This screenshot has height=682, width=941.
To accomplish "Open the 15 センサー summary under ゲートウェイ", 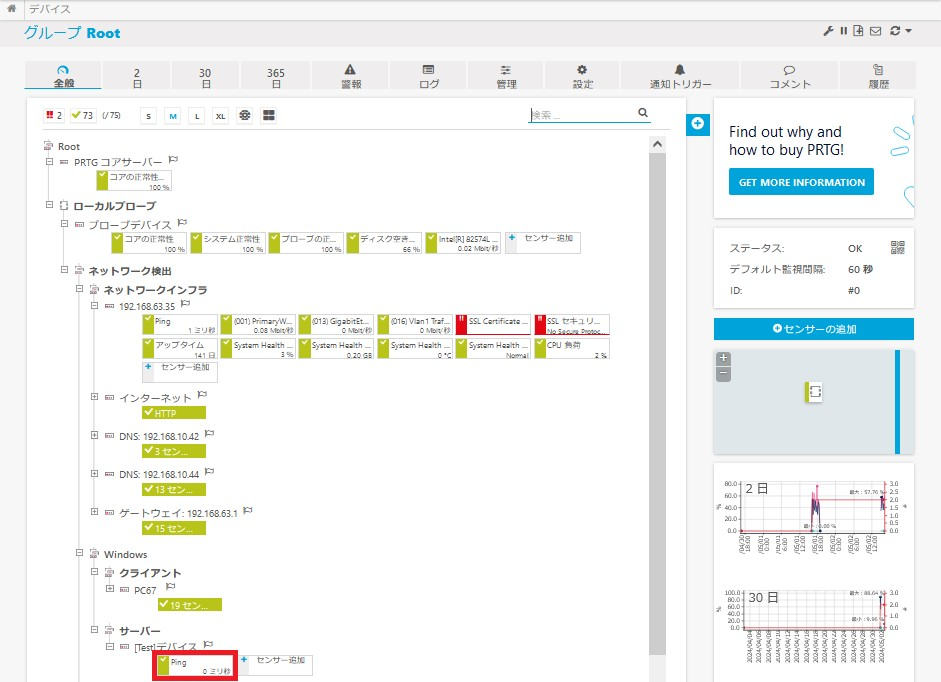I will pyautogui.click(x=174, y=528).
